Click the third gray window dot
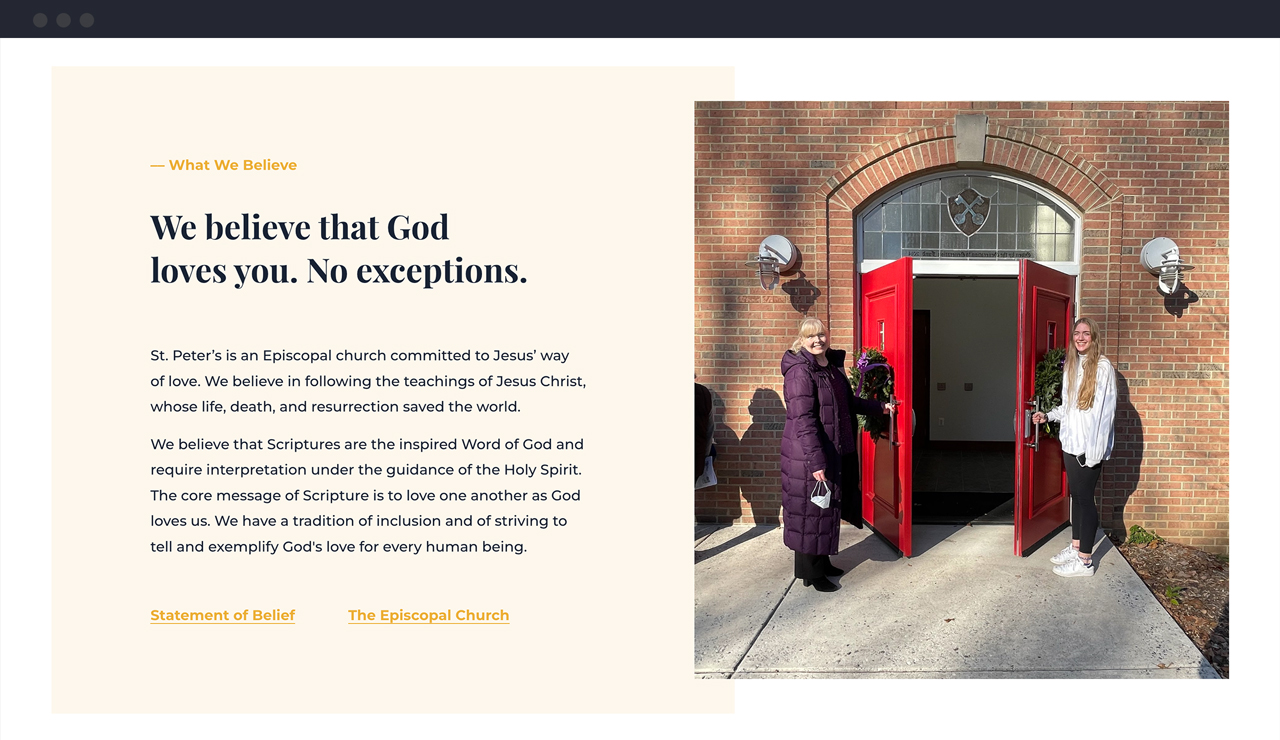1280x740 pixels. tap(87, 20)
